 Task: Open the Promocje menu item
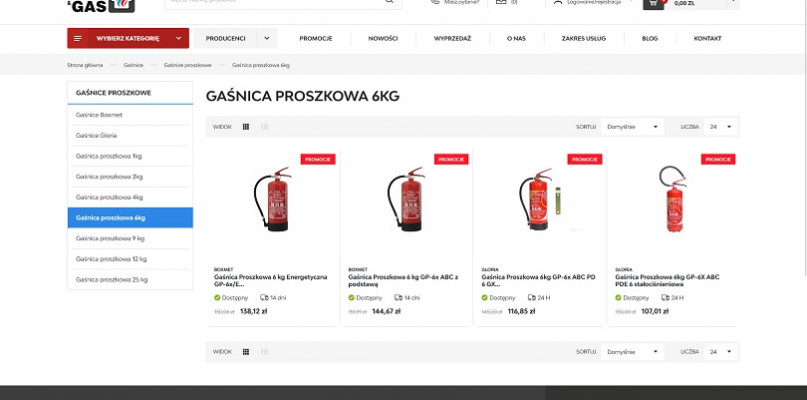tap(315, 39)
